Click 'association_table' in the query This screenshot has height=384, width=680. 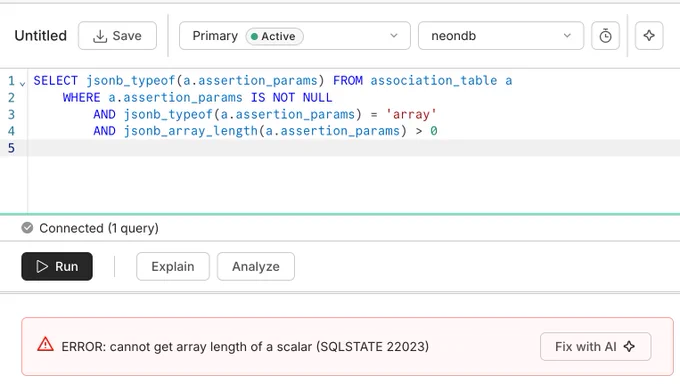(x=434, y=80)
